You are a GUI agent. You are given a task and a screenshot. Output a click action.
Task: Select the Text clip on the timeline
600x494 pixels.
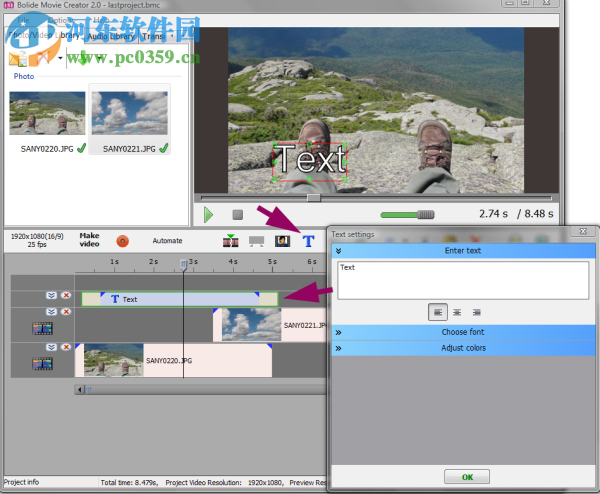coord(180,299)
